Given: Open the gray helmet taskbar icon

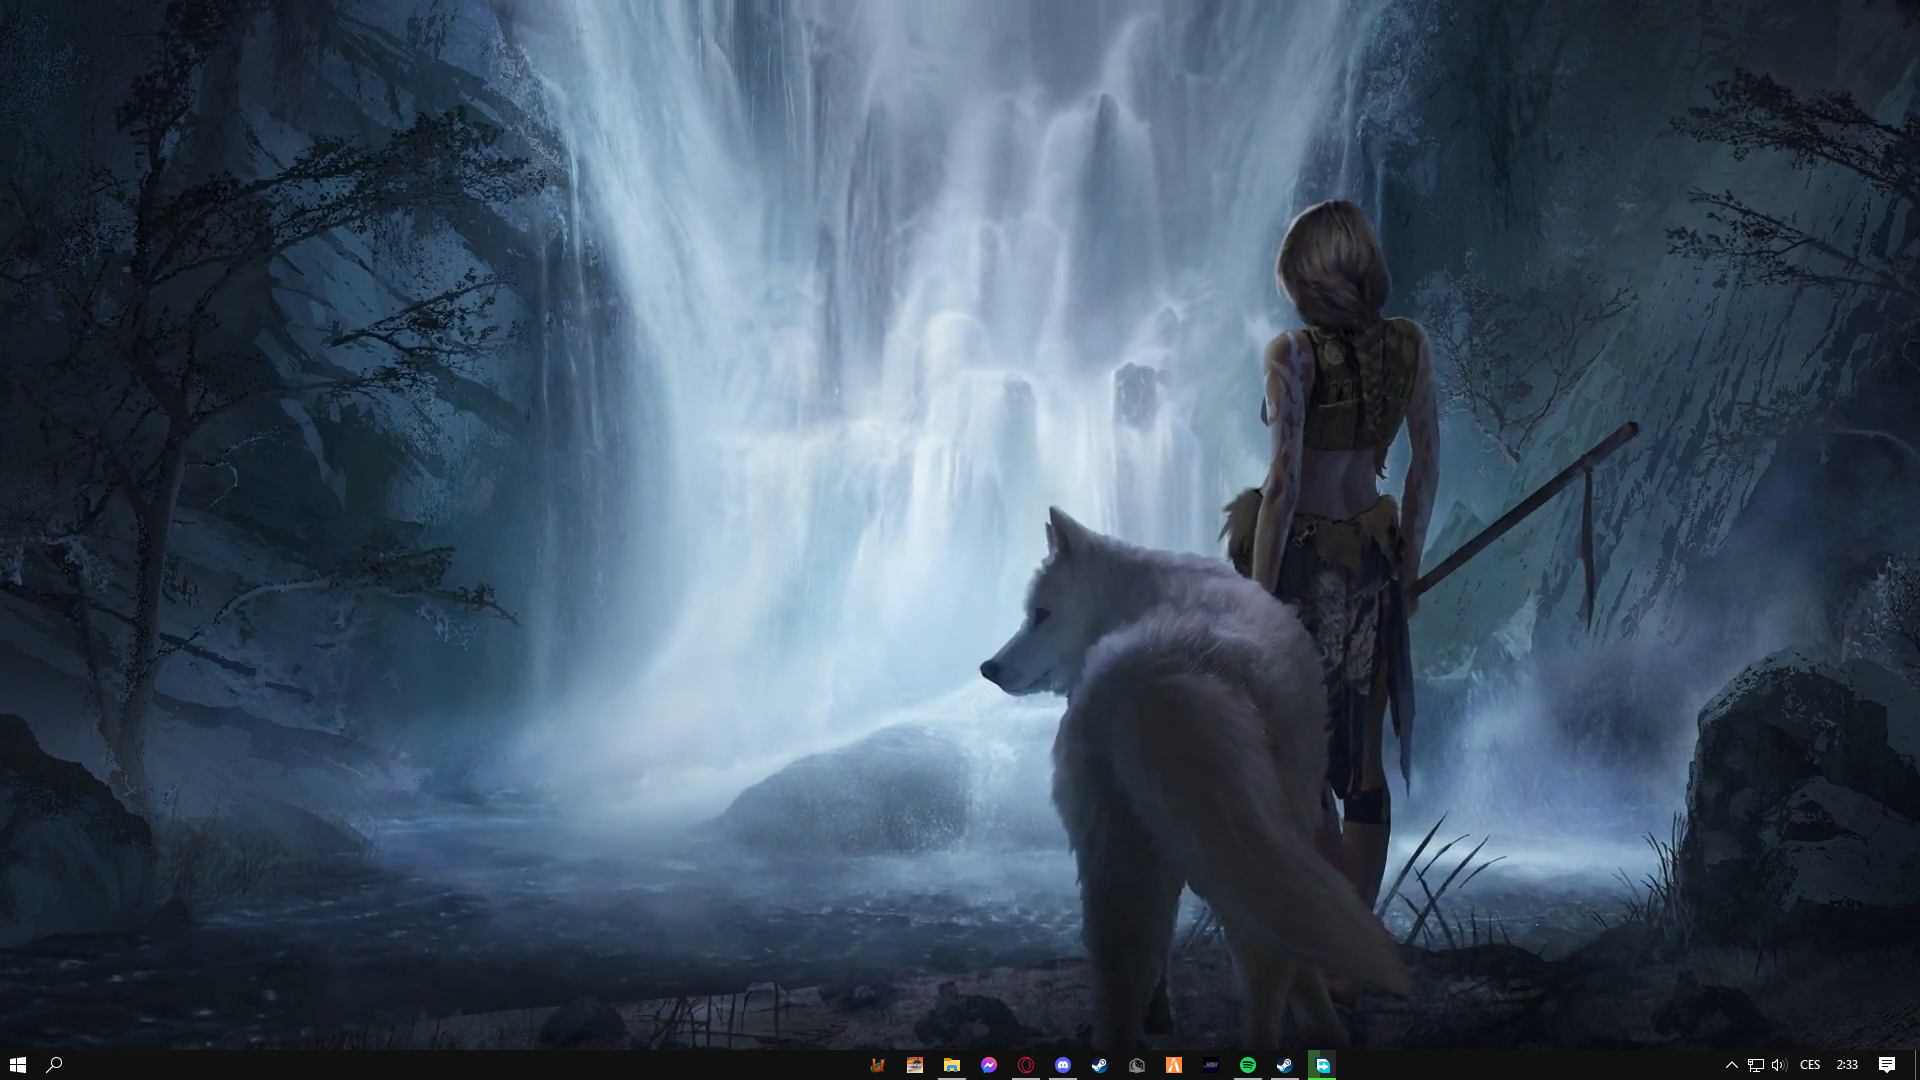Looking at the screenshot, I should click(1137, 1065).
